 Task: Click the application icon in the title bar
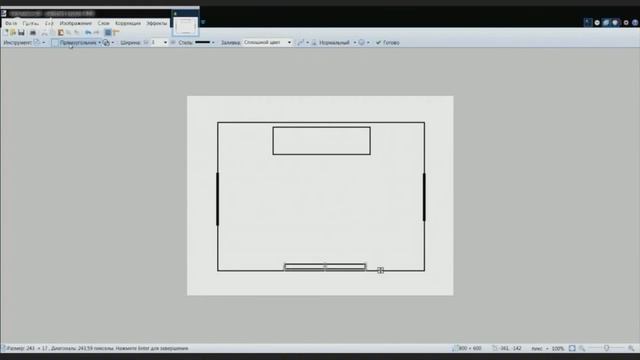(x=4, y=13)
